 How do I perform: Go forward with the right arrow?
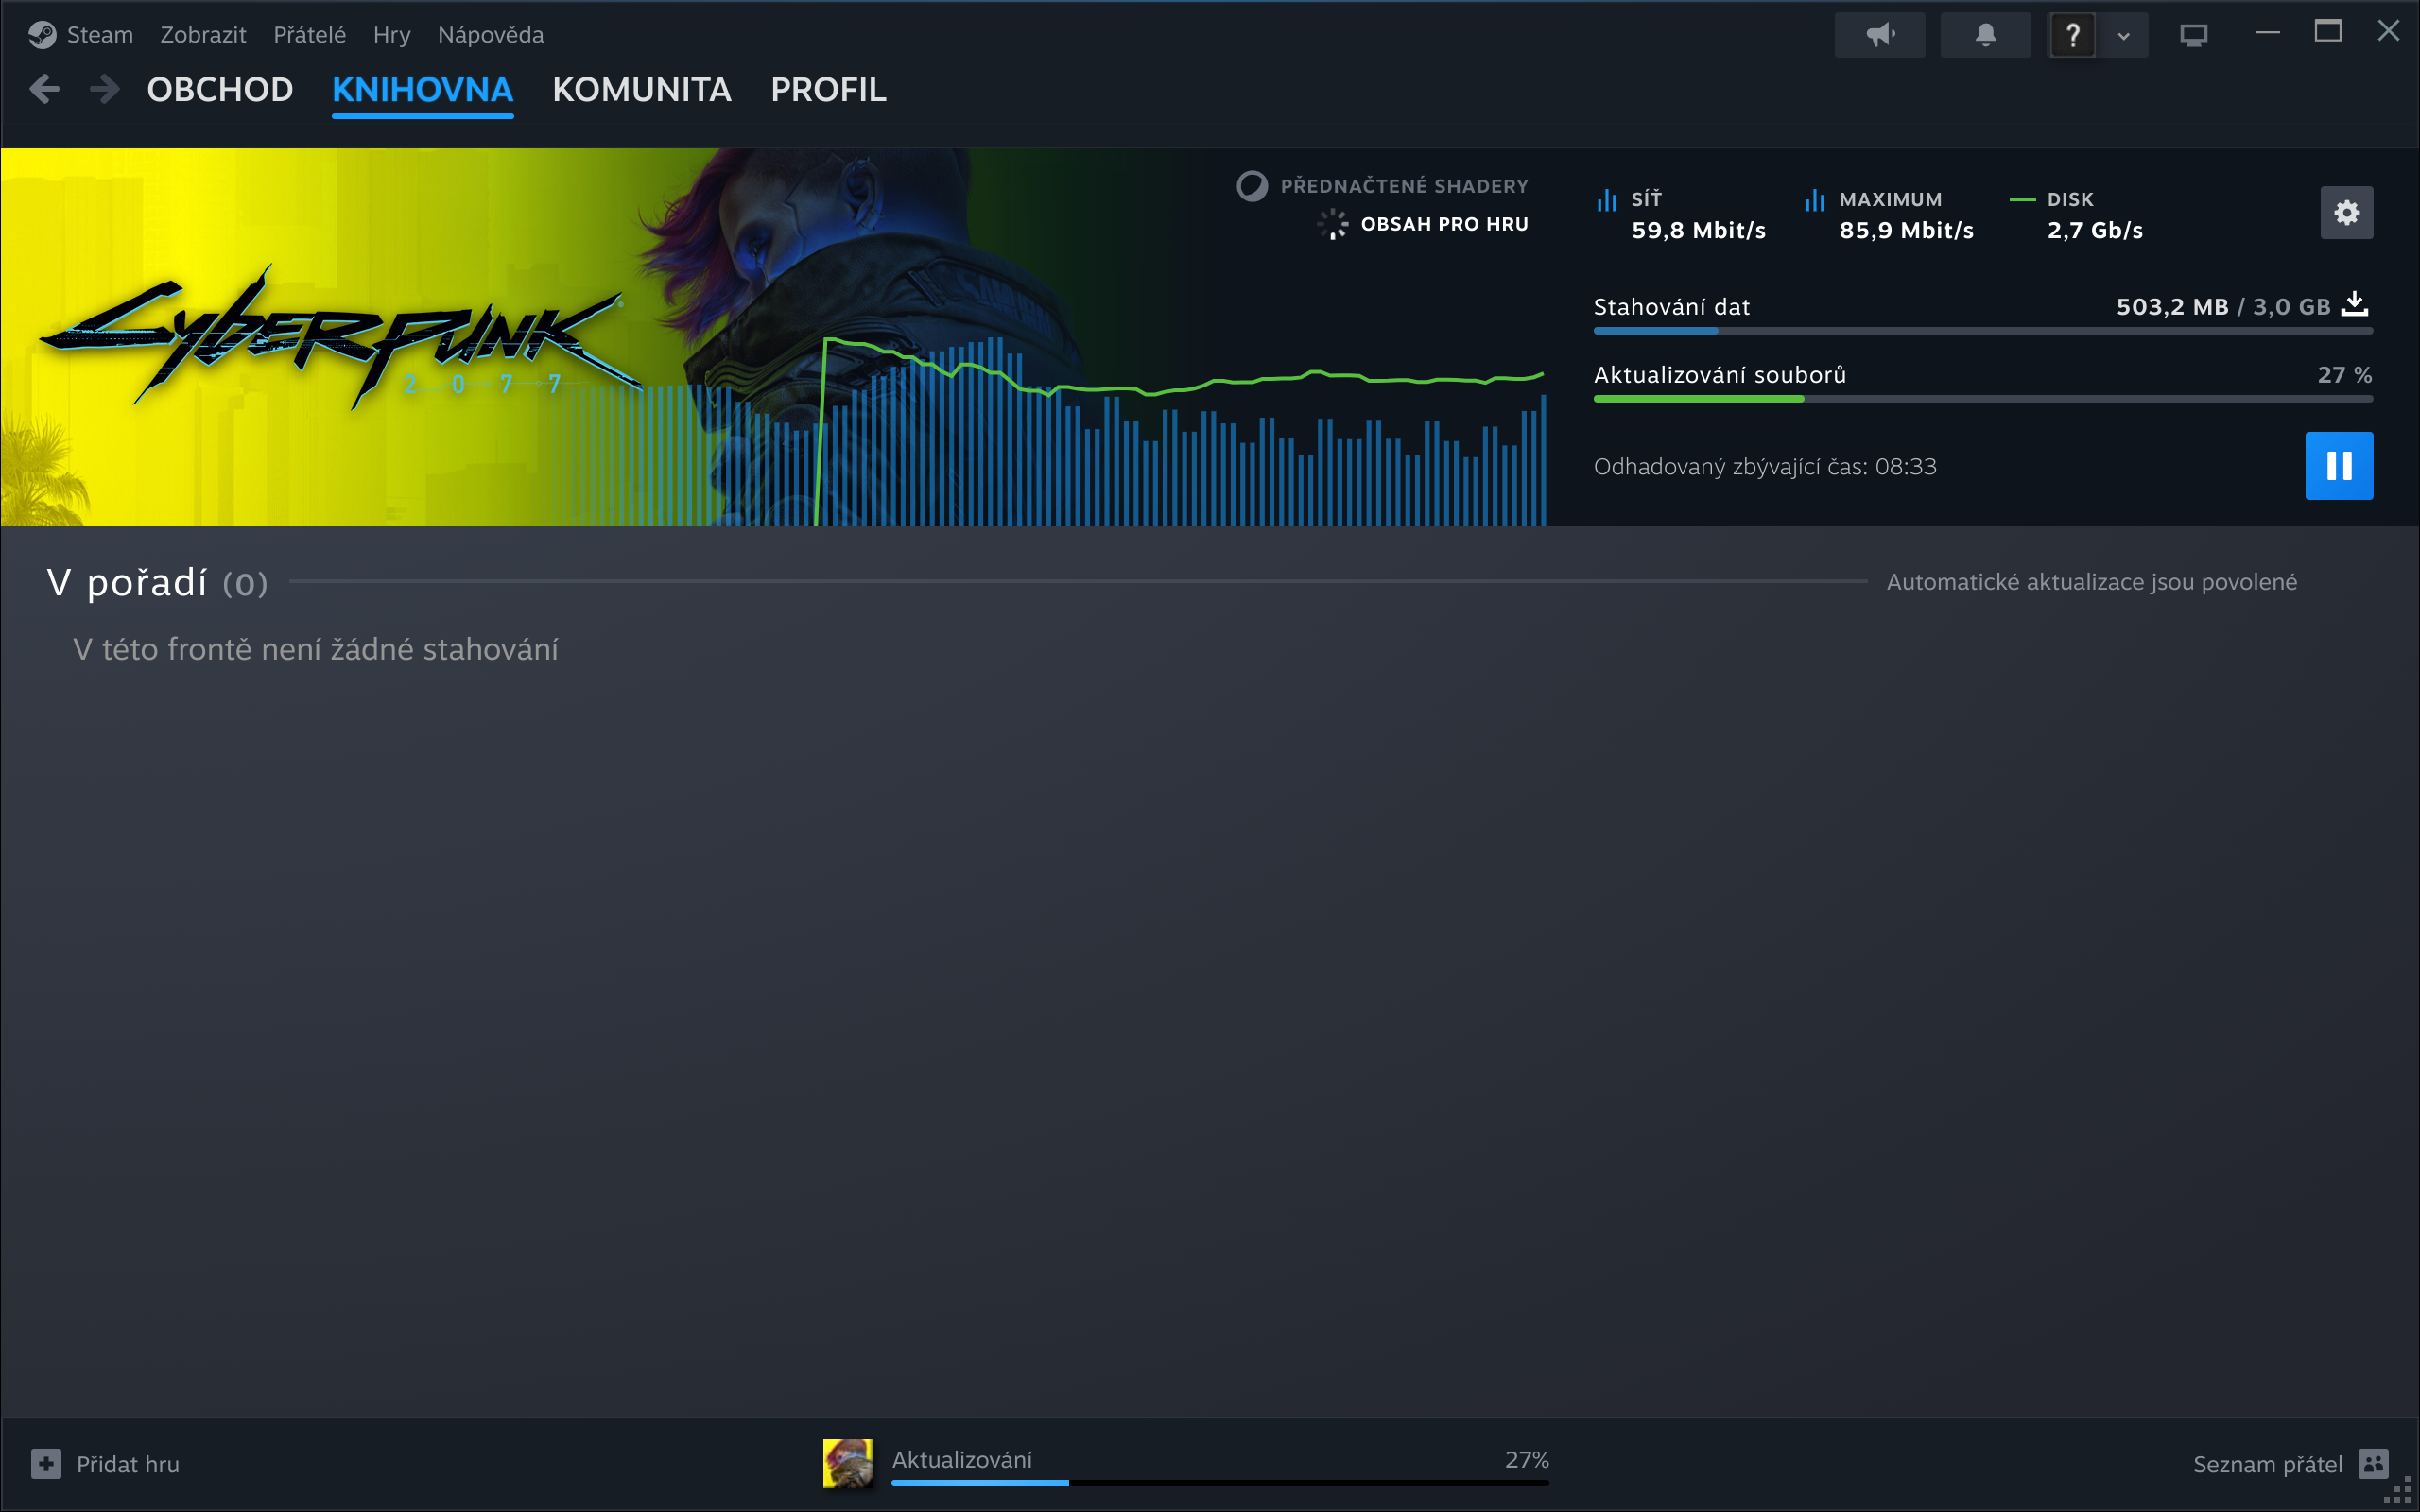[x=104, y=89]
